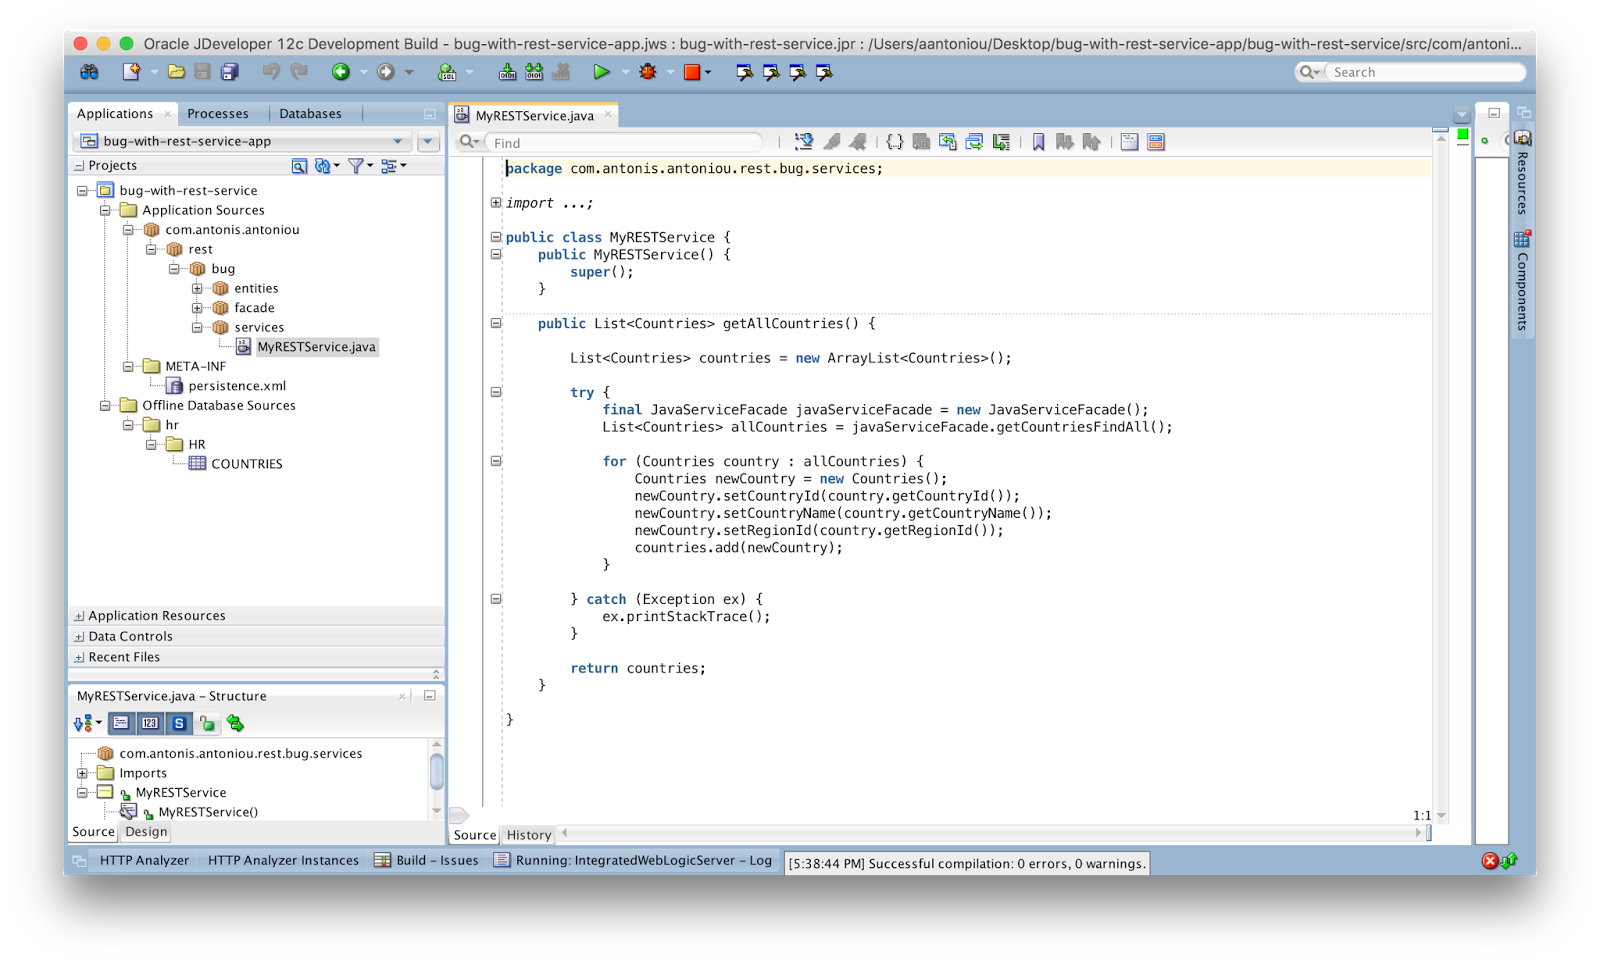
Task: Open the binoculars search icon in main toolbar
Action: [90, 72]
